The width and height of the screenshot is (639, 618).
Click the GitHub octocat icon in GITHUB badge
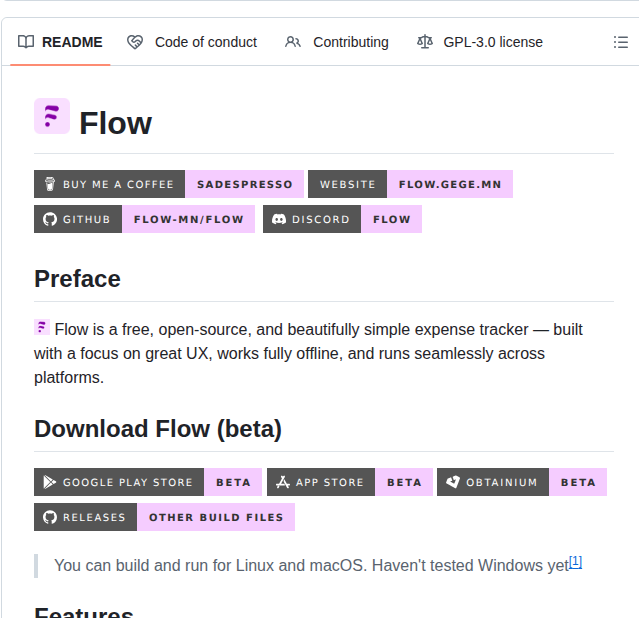pyautogui.click(x=50, y=219)
